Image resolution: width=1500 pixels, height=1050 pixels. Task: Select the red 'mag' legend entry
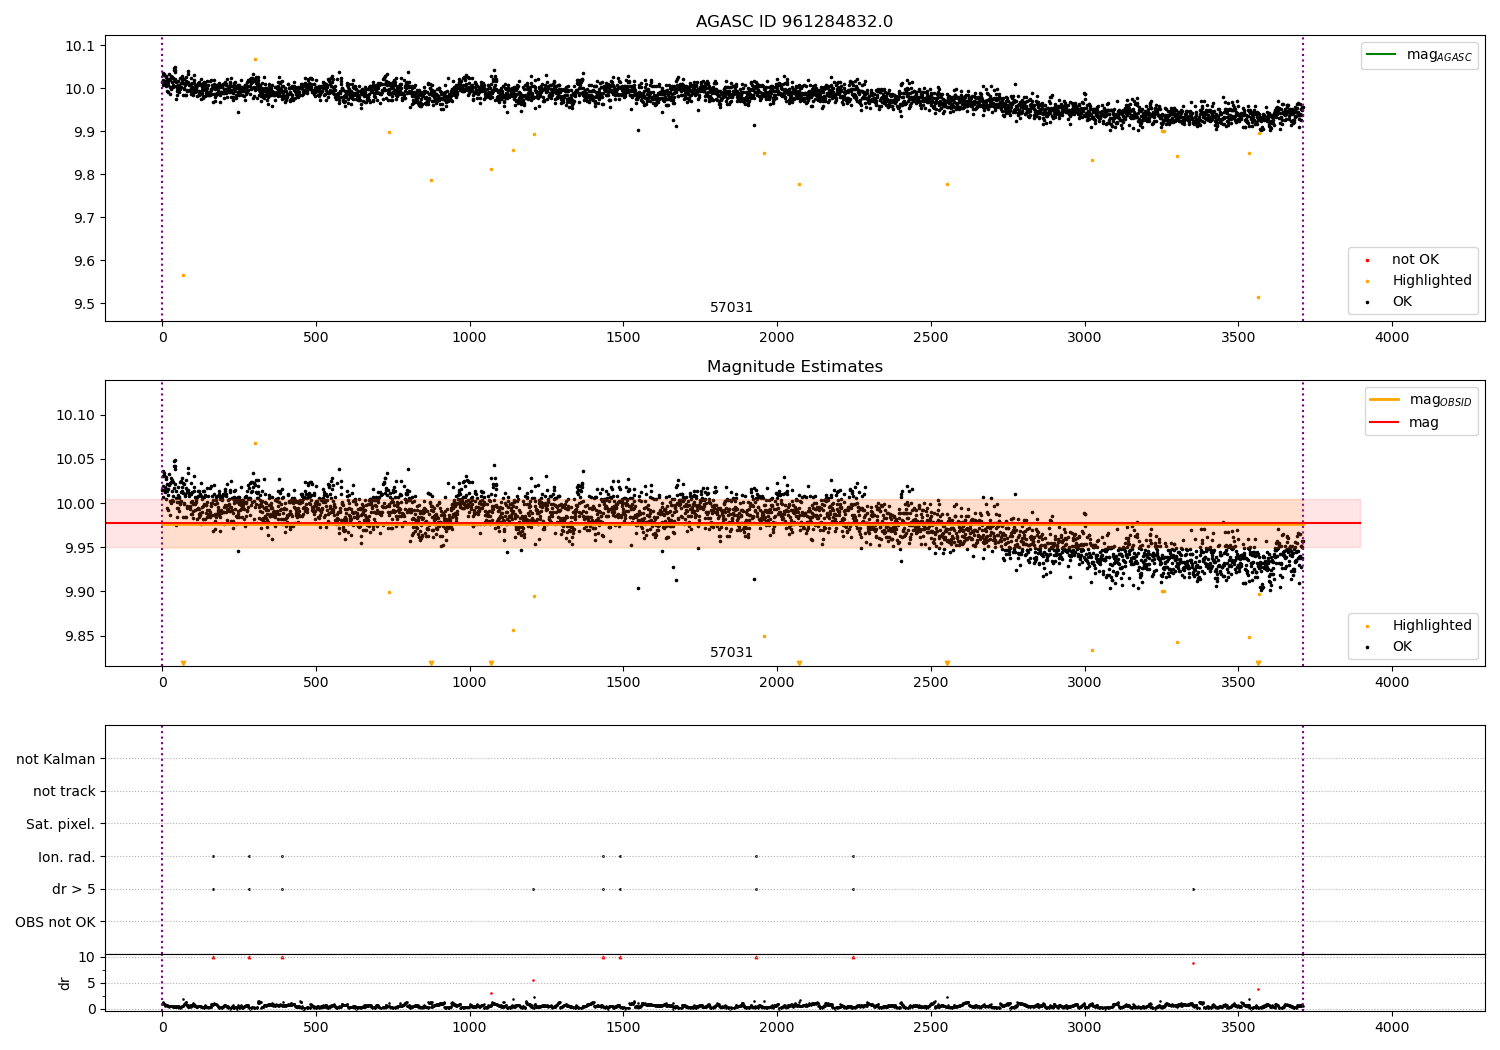click(x=1405, y=422)
